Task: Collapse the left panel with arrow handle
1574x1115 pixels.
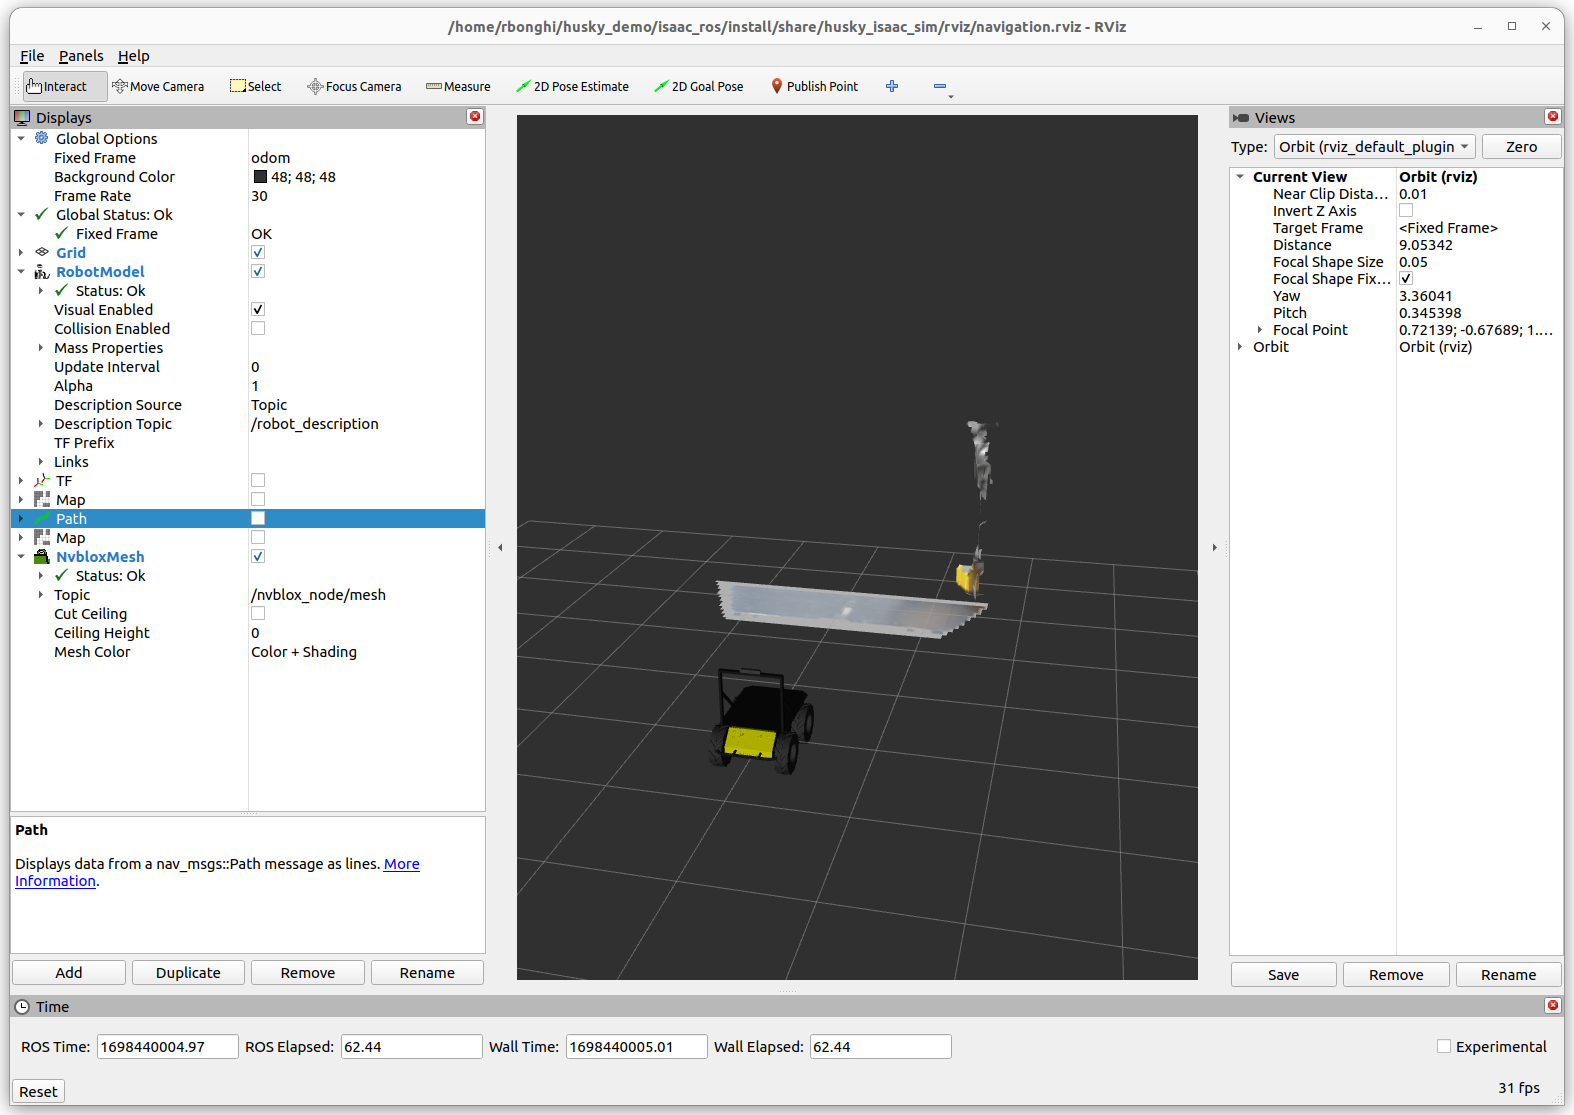Action: [x=500, y=548]
